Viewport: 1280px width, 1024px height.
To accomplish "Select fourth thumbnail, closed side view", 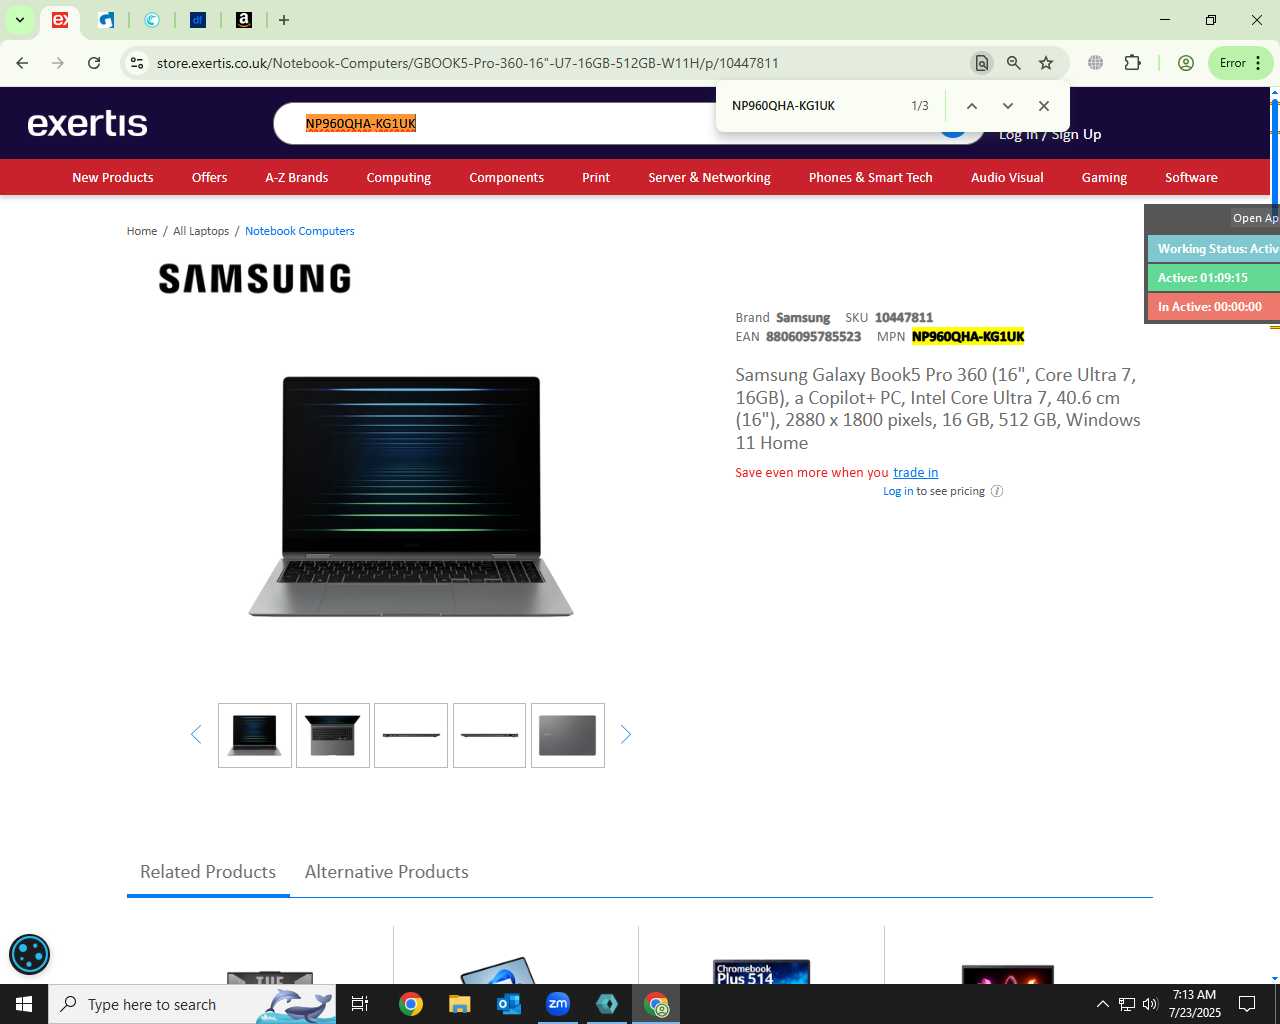I will pyautogui.click(x=489, y=735).
